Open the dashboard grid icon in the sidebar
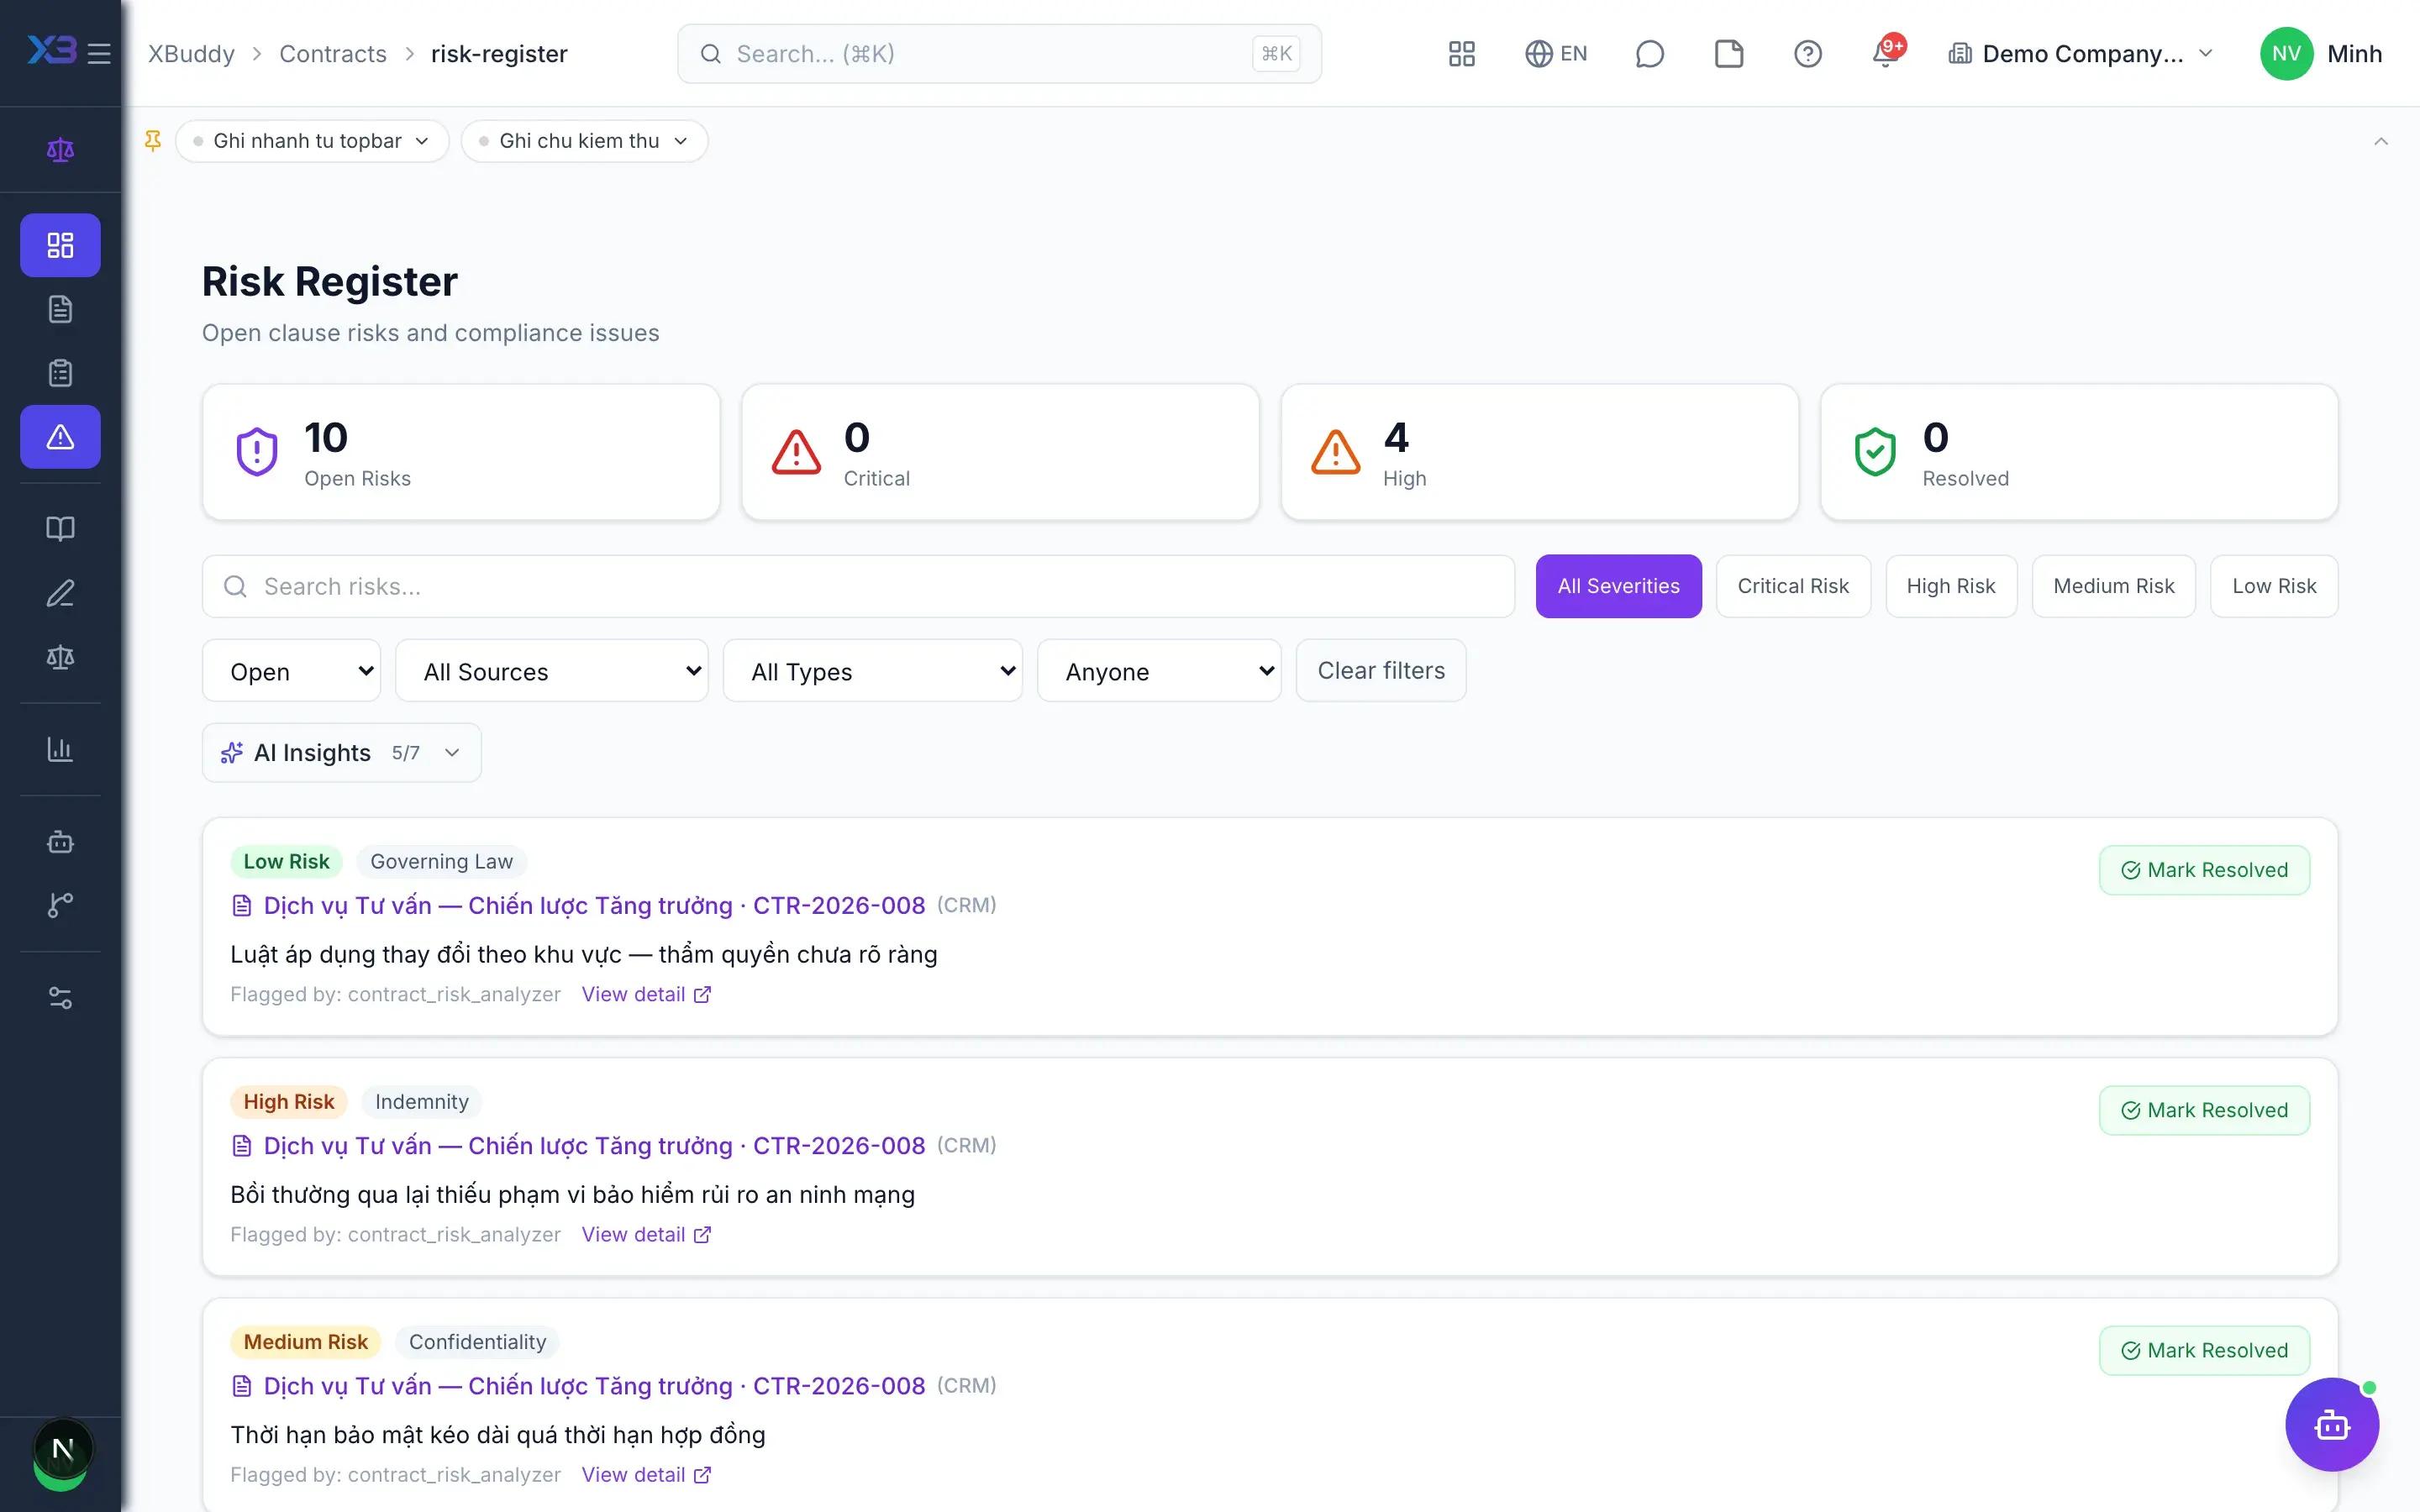This screenshot has width=2420, height=1512. click(x=60, y=245)
